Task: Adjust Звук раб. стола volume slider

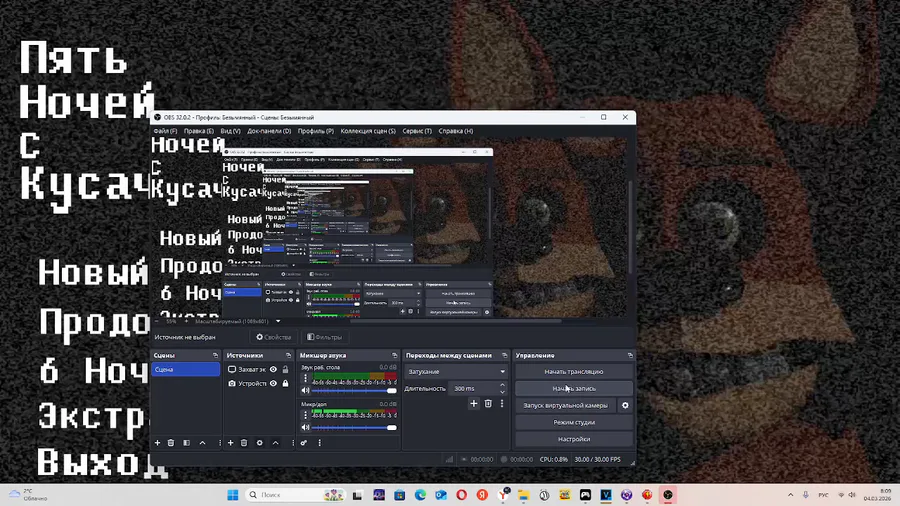Action: click(x=354, y=391)
